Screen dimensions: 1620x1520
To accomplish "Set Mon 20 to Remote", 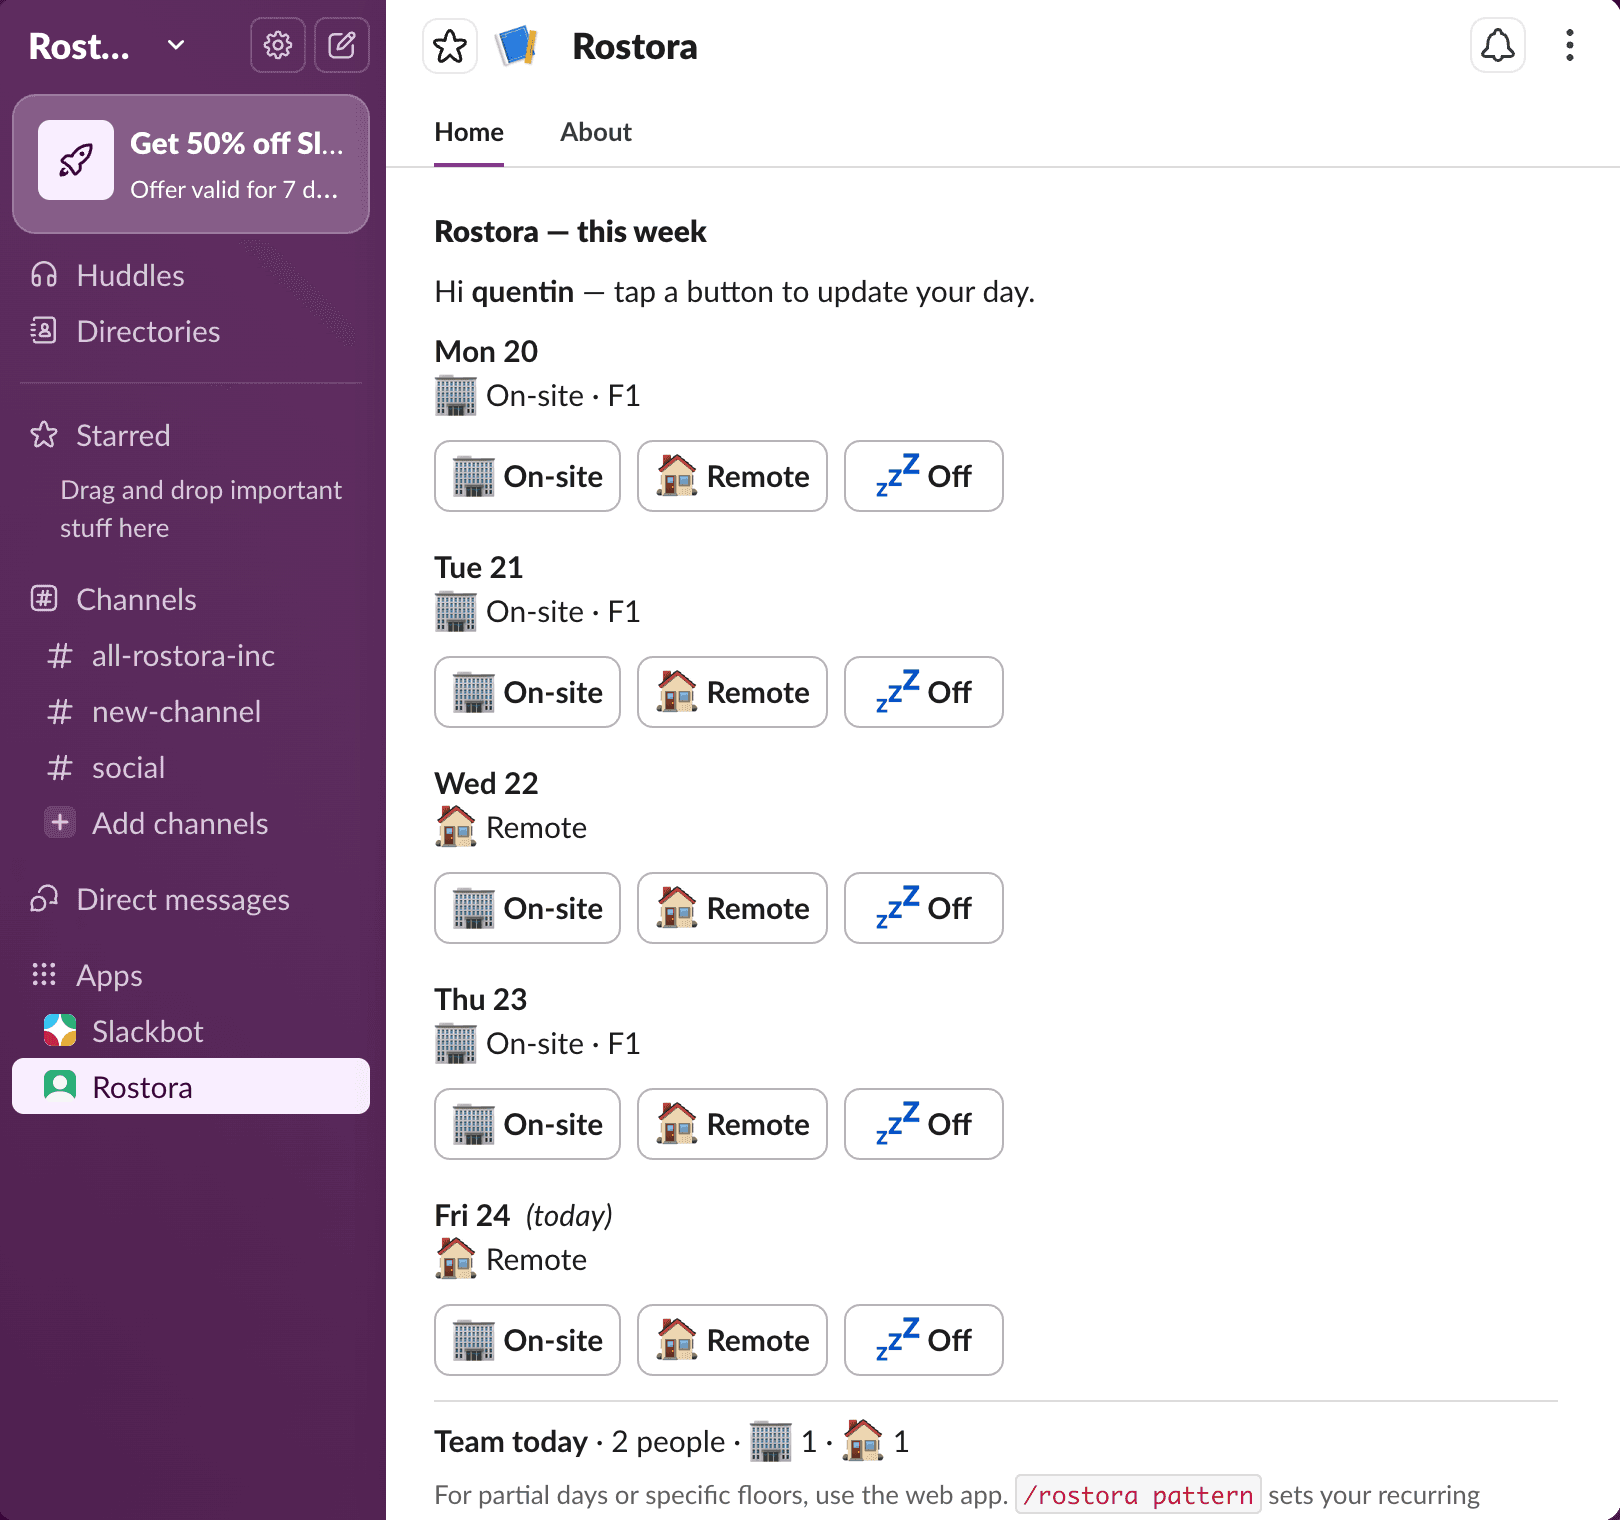I will 732,476.
